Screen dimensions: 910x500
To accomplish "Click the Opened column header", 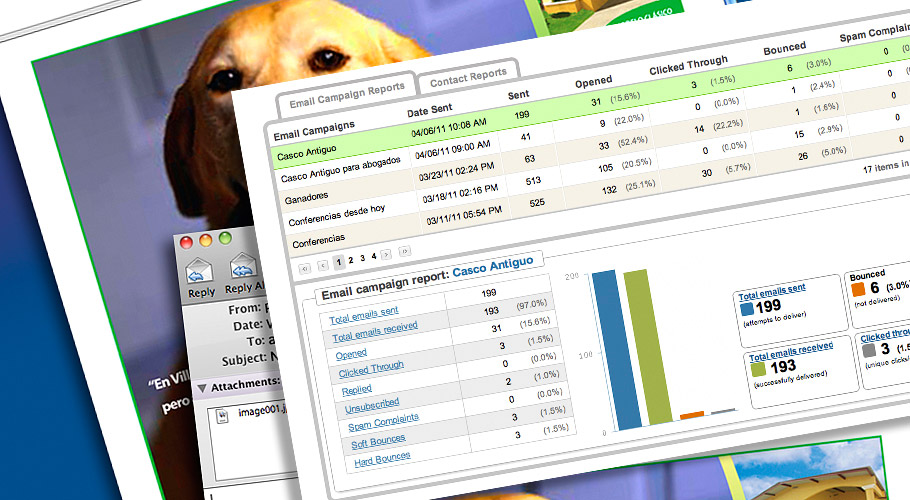I will click(x=593, y=82).
